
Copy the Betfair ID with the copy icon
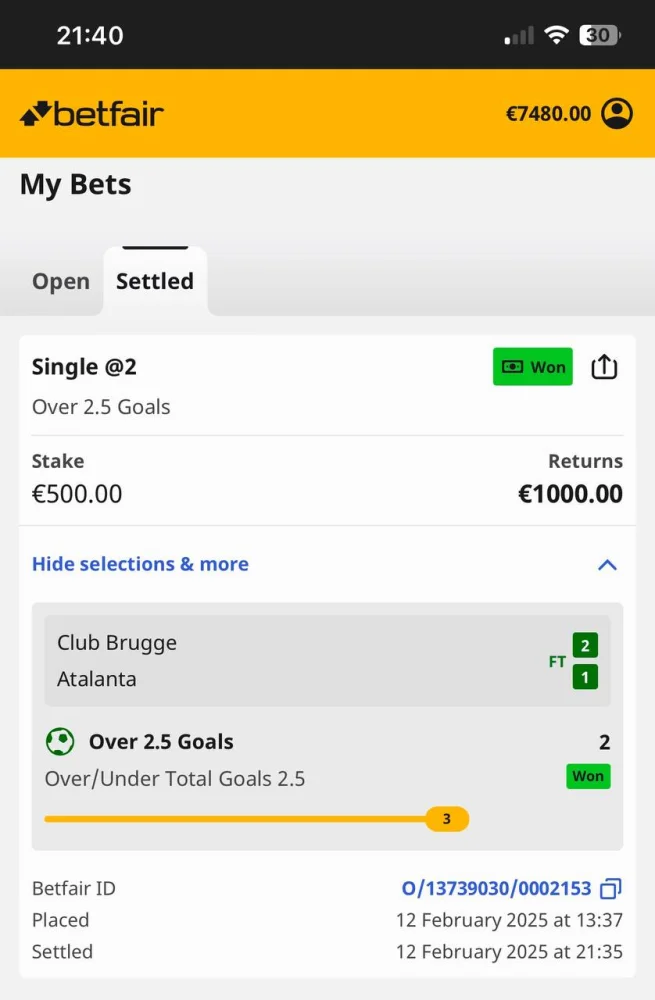click(610, 888)
